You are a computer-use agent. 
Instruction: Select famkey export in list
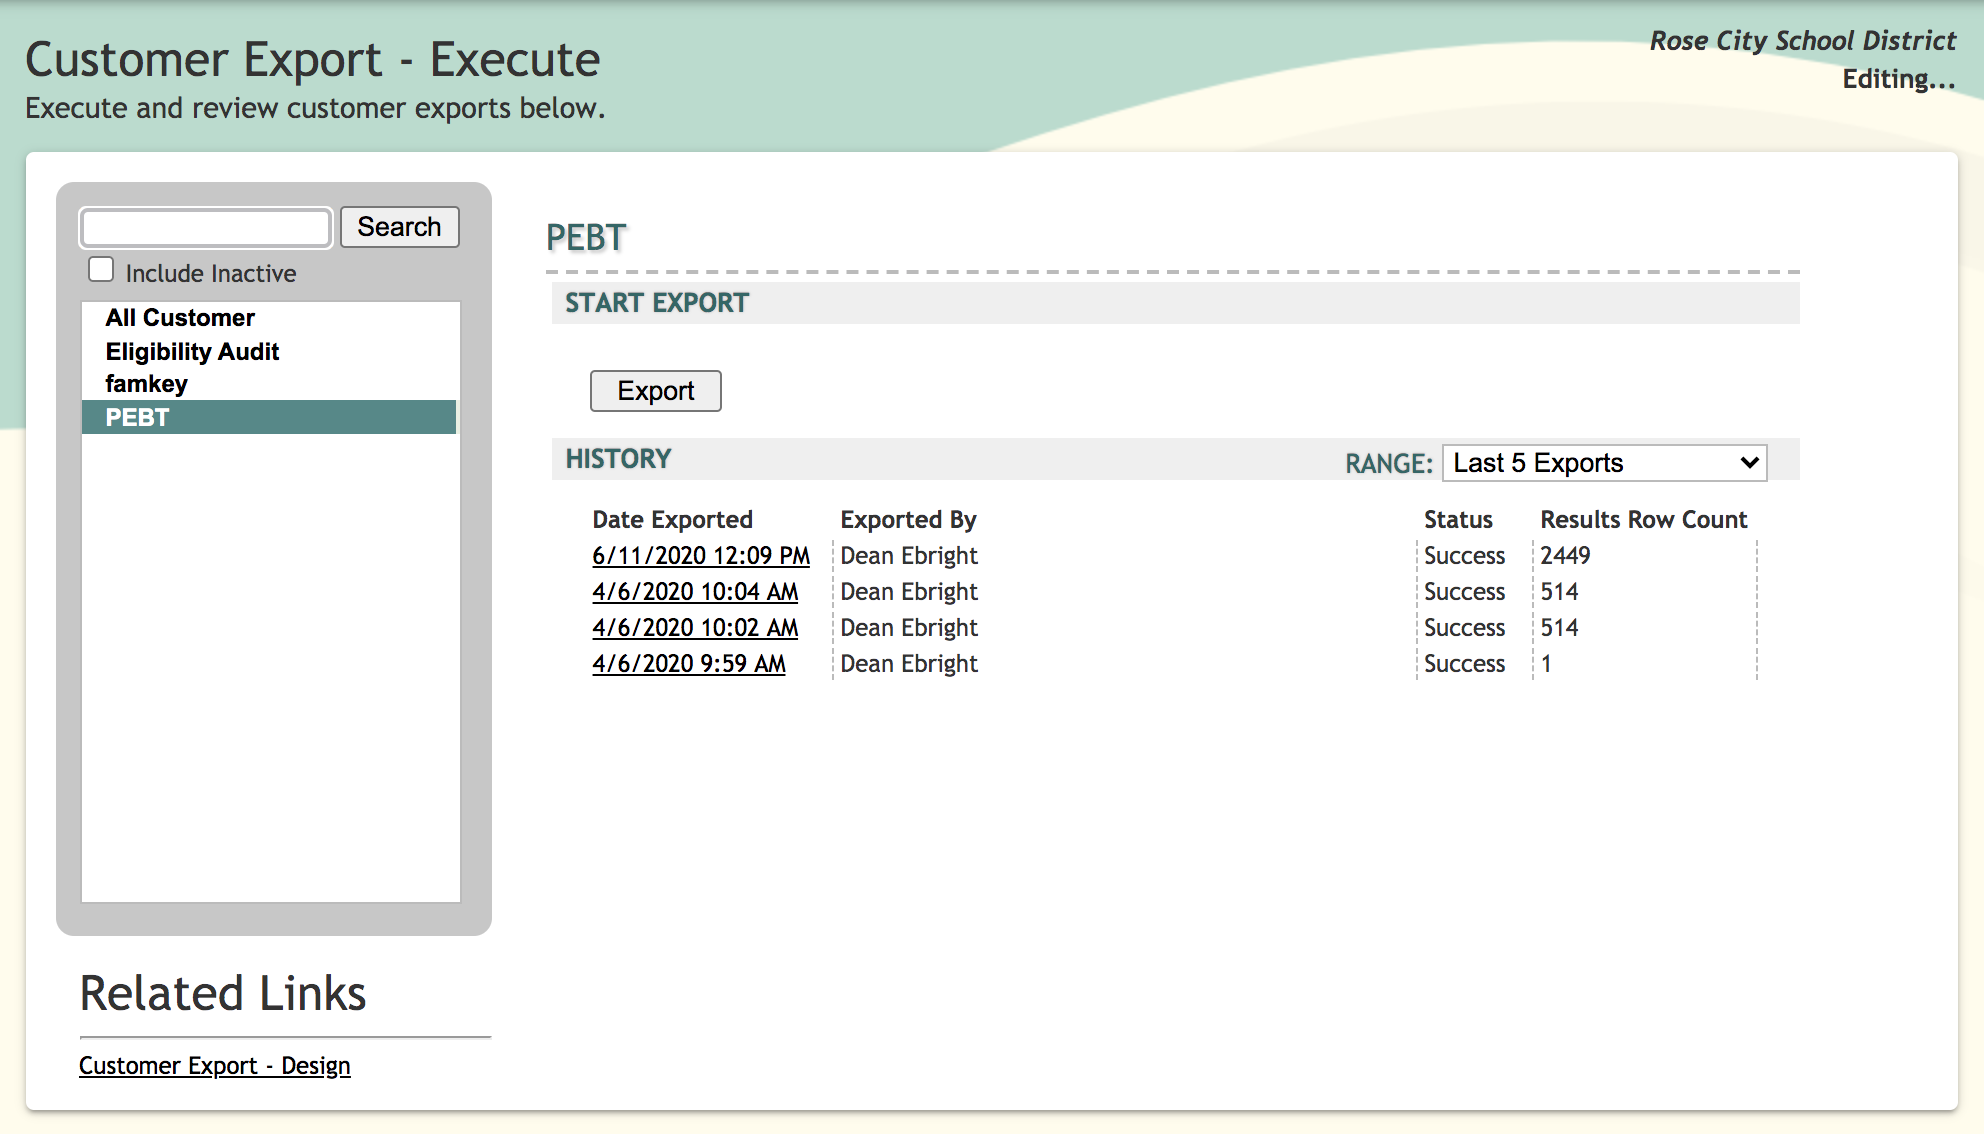[146, 384]
